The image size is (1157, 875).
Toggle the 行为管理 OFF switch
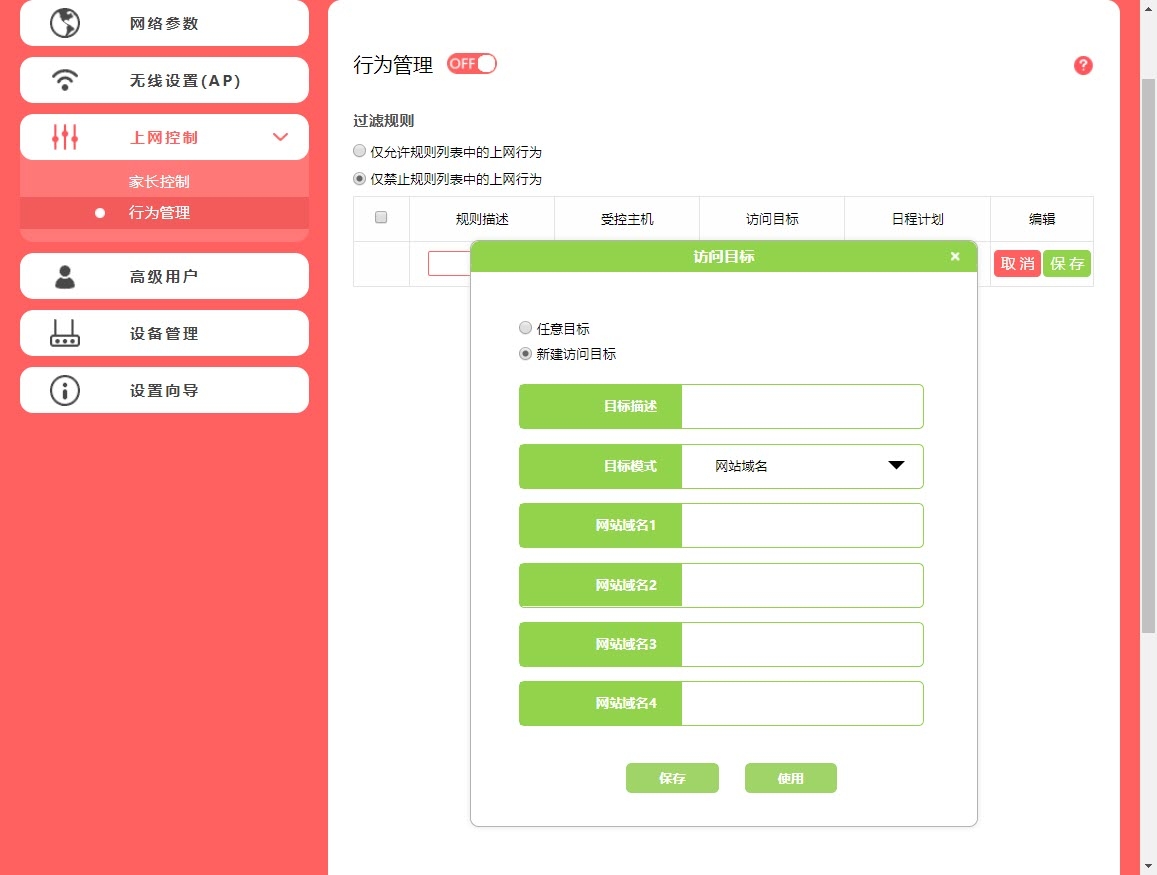472,63
